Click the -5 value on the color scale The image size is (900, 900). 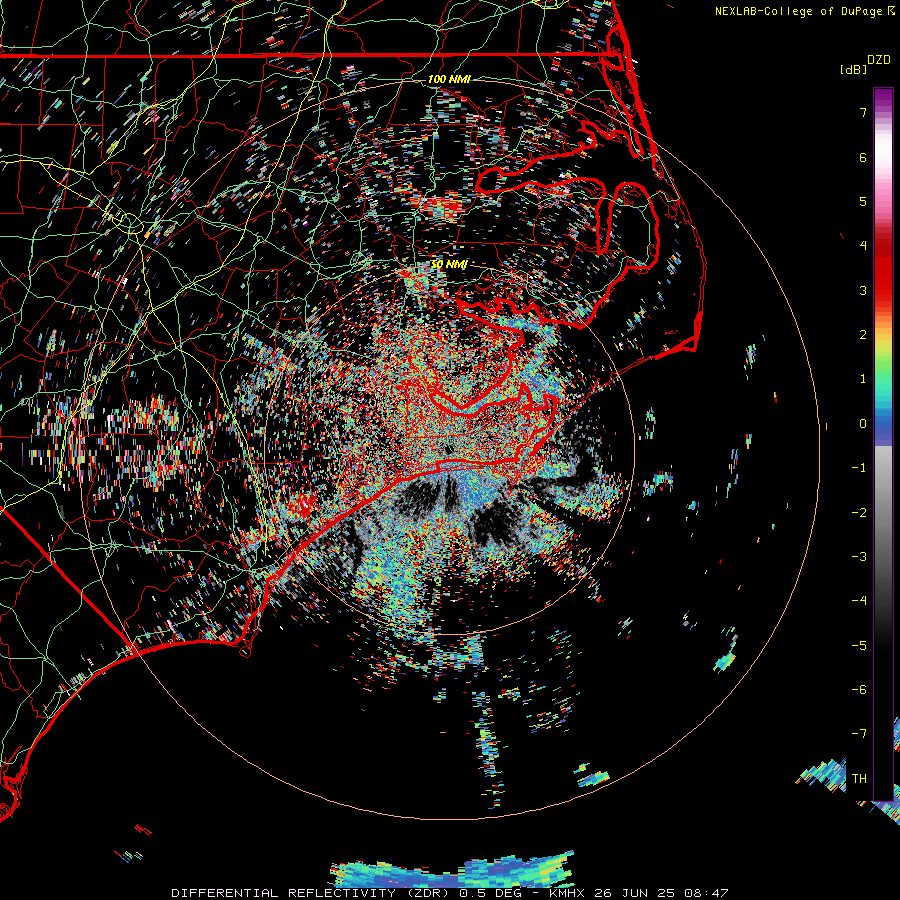(x=859, y=646)
